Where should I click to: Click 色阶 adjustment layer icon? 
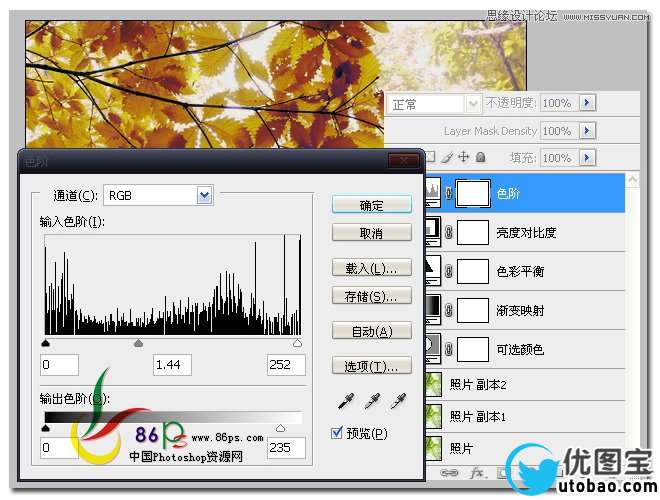coord(433,193)
